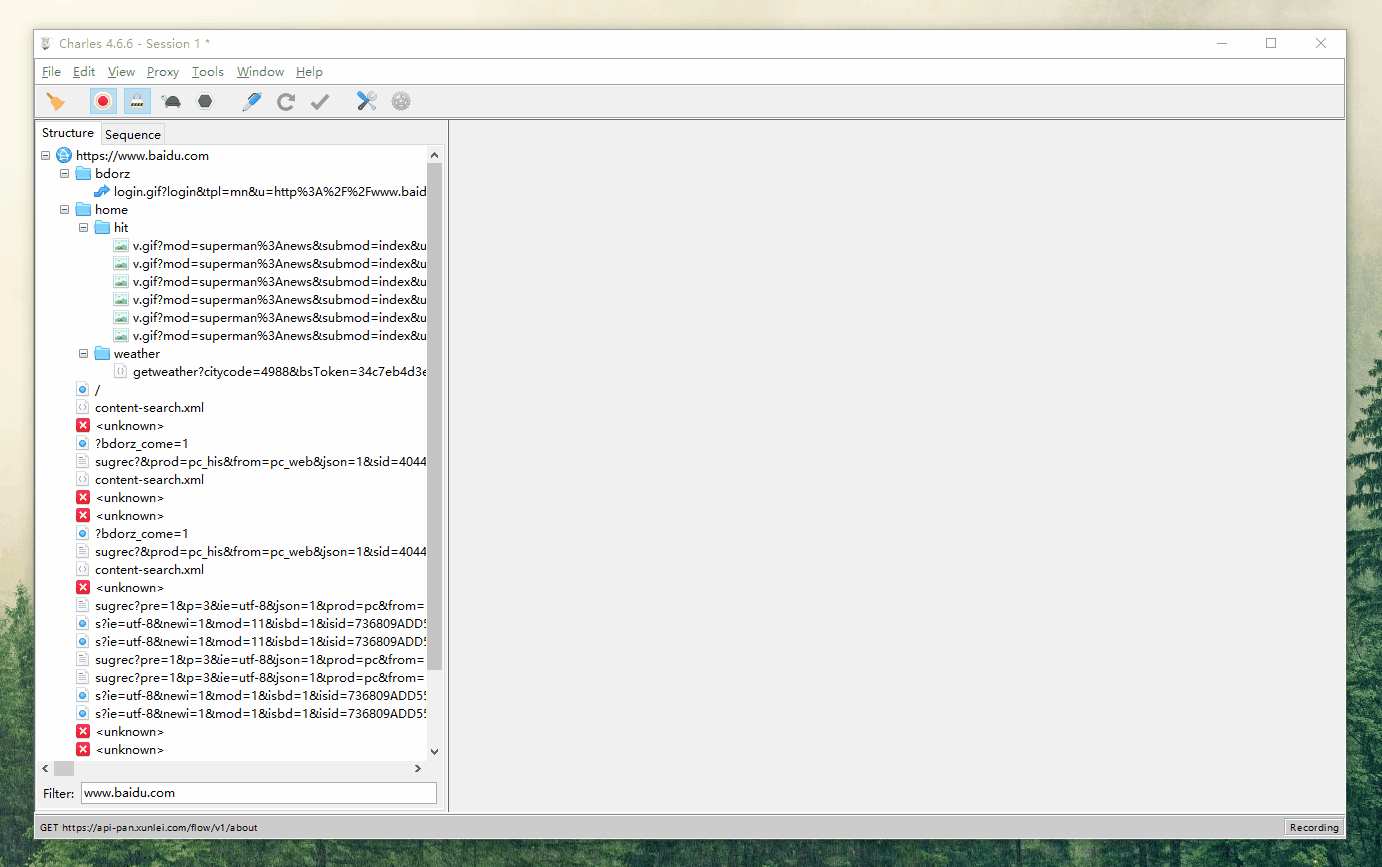Open Tools via the wrench and screwdriver icon

(x=367, y=101)
